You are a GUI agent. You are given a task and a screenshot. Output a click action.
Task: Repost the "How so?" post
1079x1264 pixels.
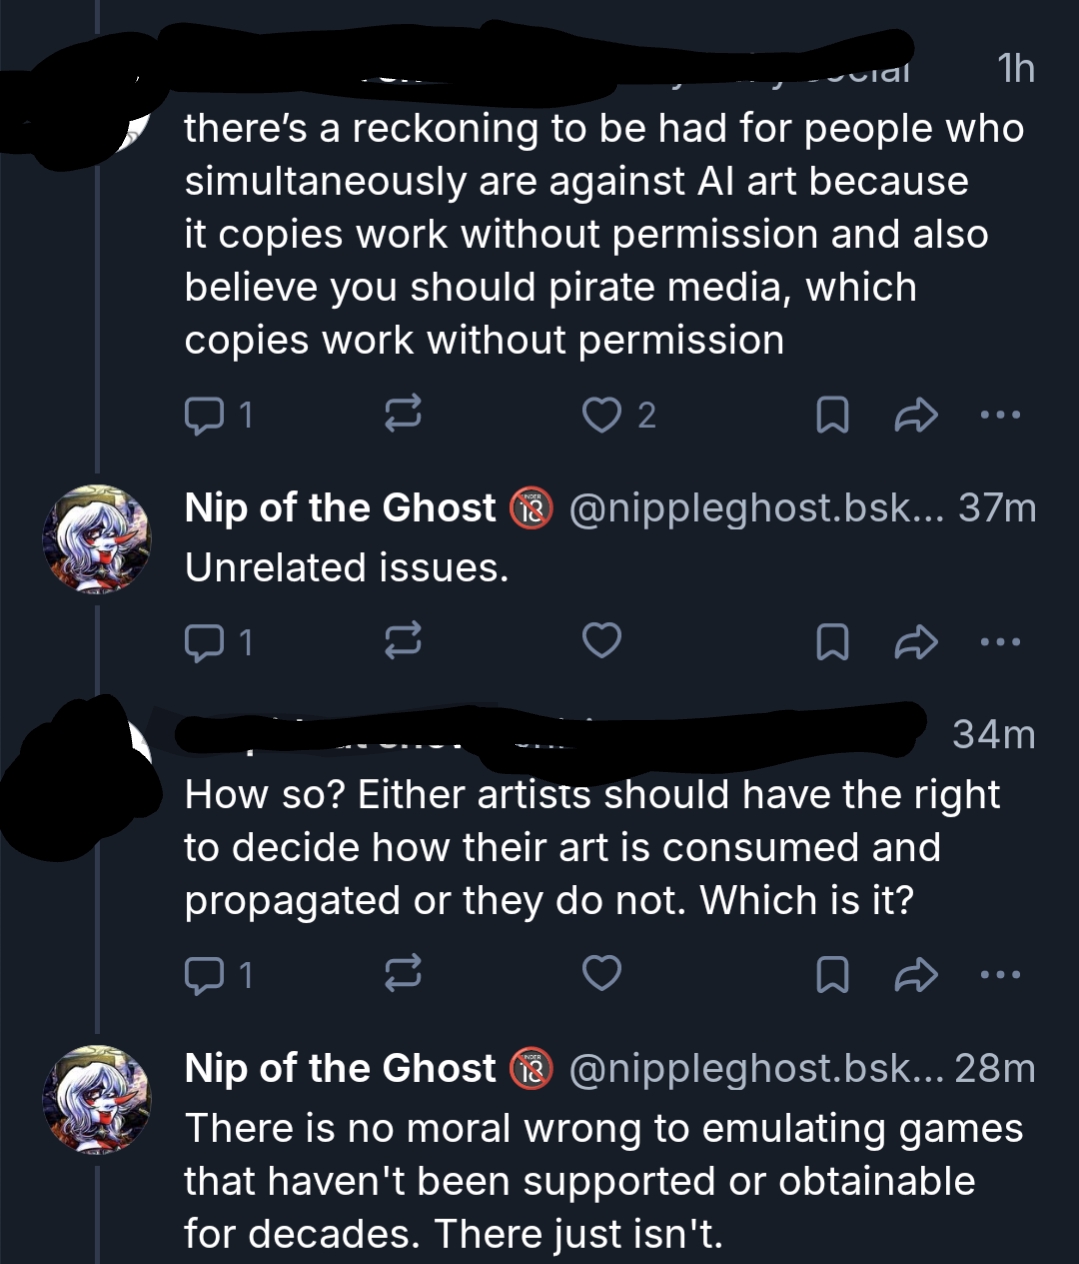[403, 973]
